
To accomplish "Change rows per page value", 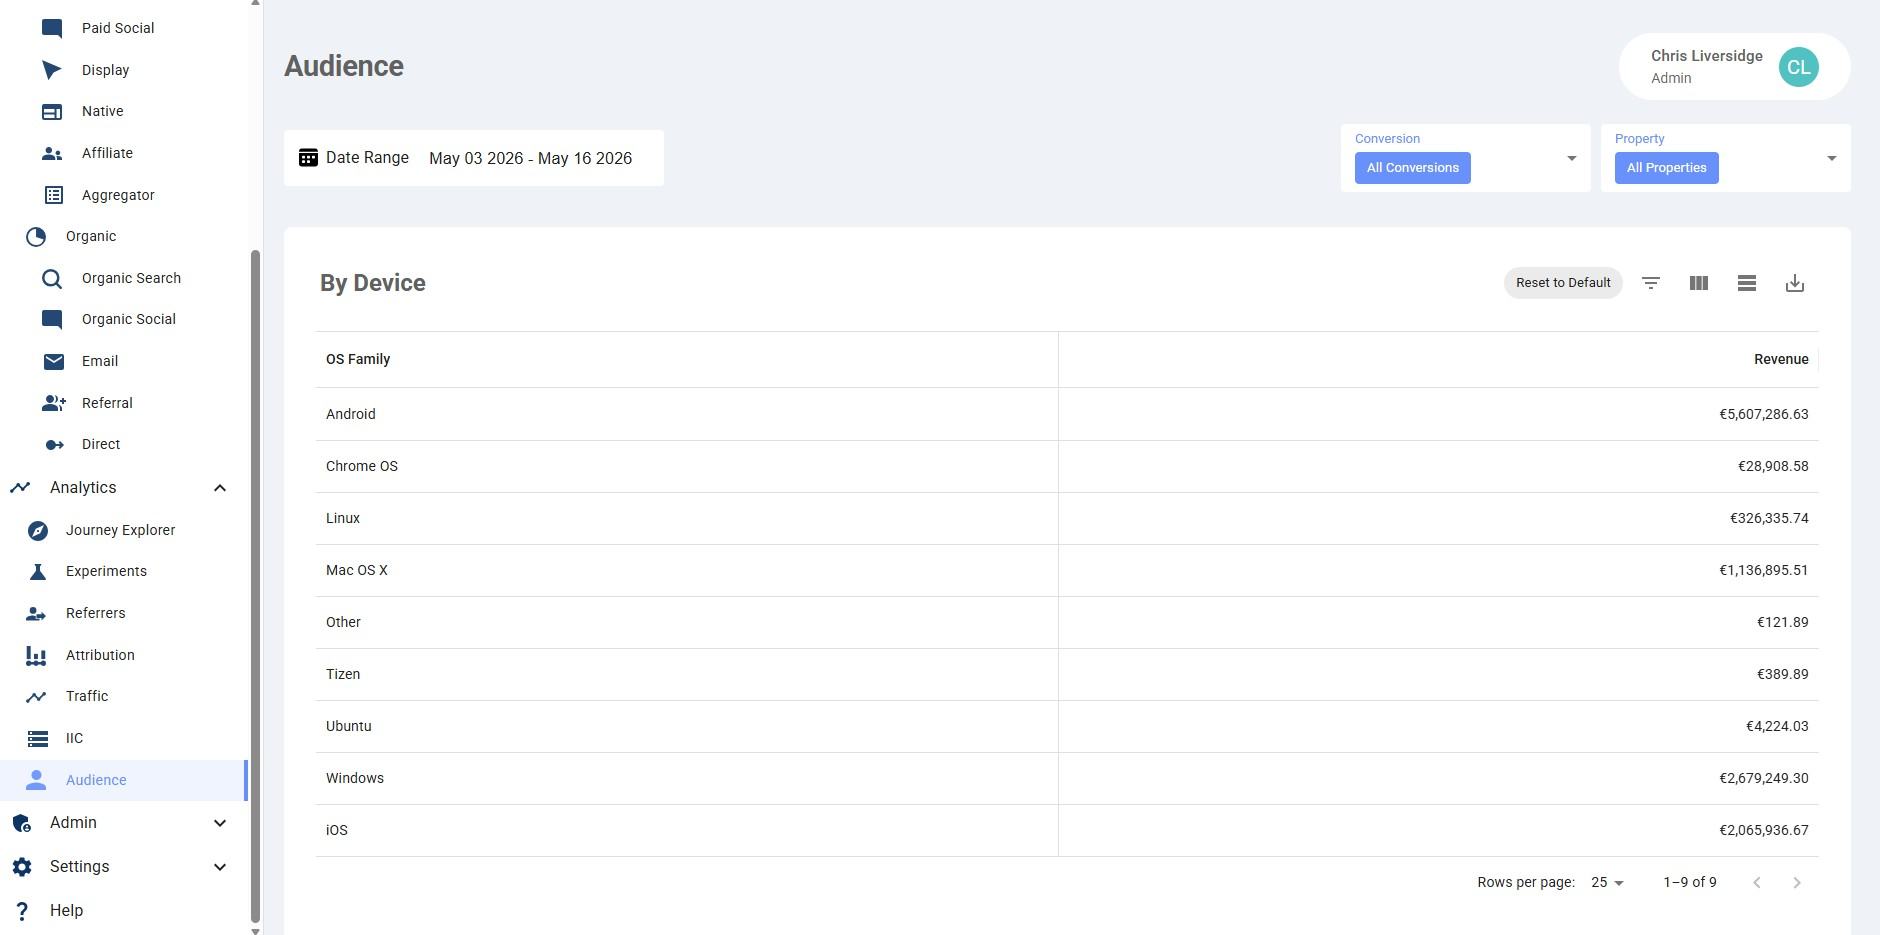I will (1607, 882).
